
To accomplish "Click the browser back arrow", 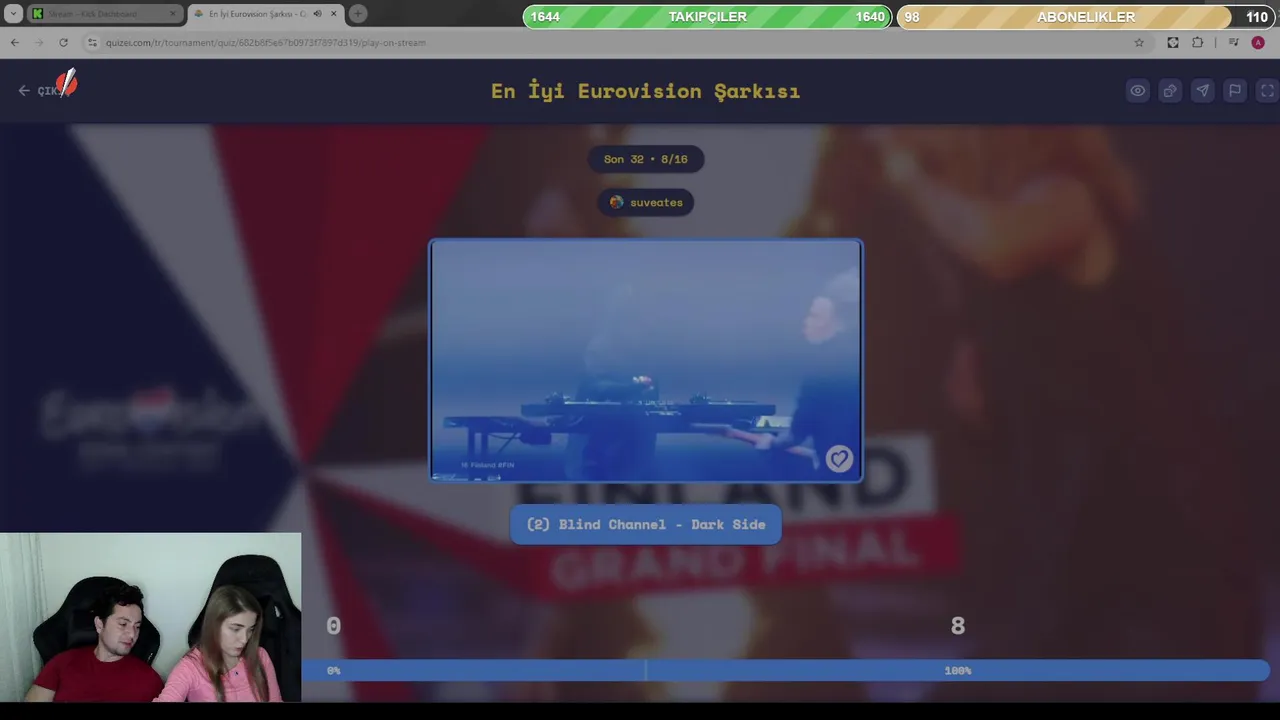I will click(x=15, y=42).
